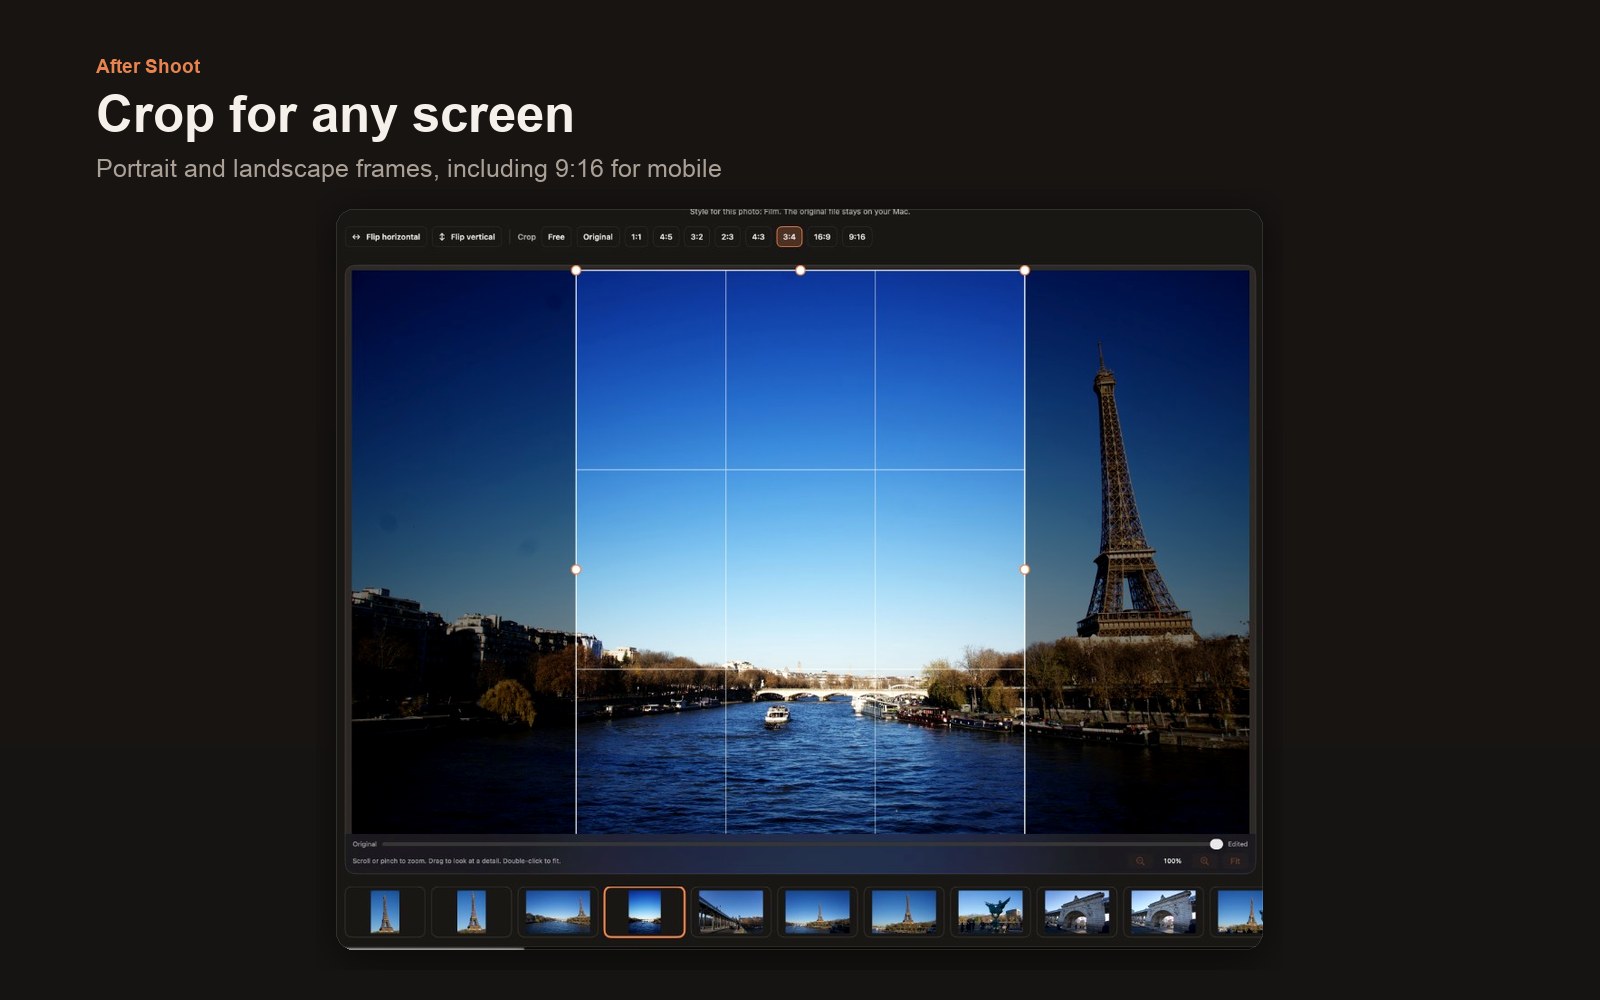Image resolution: width=1600 pixels, height=1000 pixels.
Task: Click the Edited label beside the slider
Action: tap(1238, 844)
